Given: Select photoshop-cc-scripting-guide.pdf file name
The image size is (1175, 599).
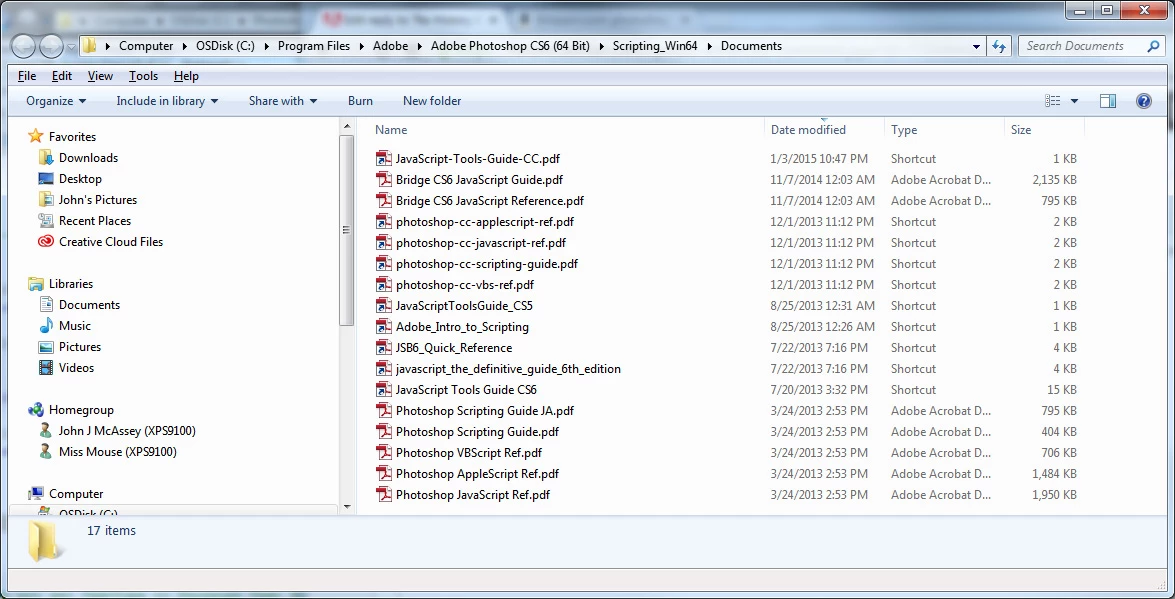Looking at the screenshot, I should pyautogui.click(x=487, y=263).
